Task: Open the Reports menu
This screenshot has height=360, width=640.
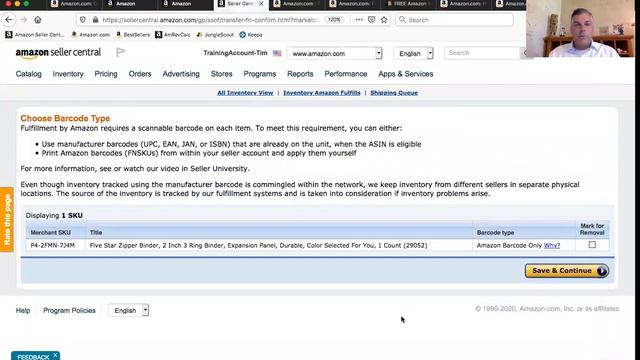Action: click(300, 74)
